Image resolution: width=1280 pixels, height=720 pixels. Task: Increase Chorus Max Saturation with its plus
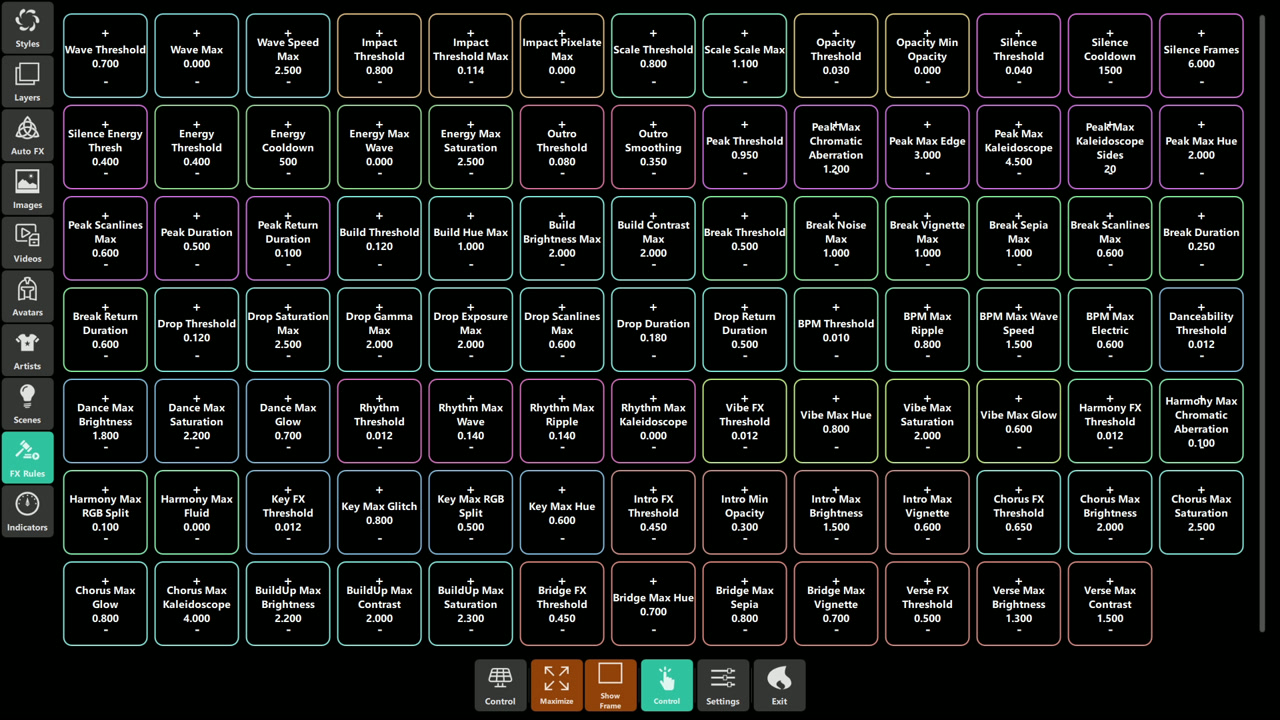tap(1201, 491)
